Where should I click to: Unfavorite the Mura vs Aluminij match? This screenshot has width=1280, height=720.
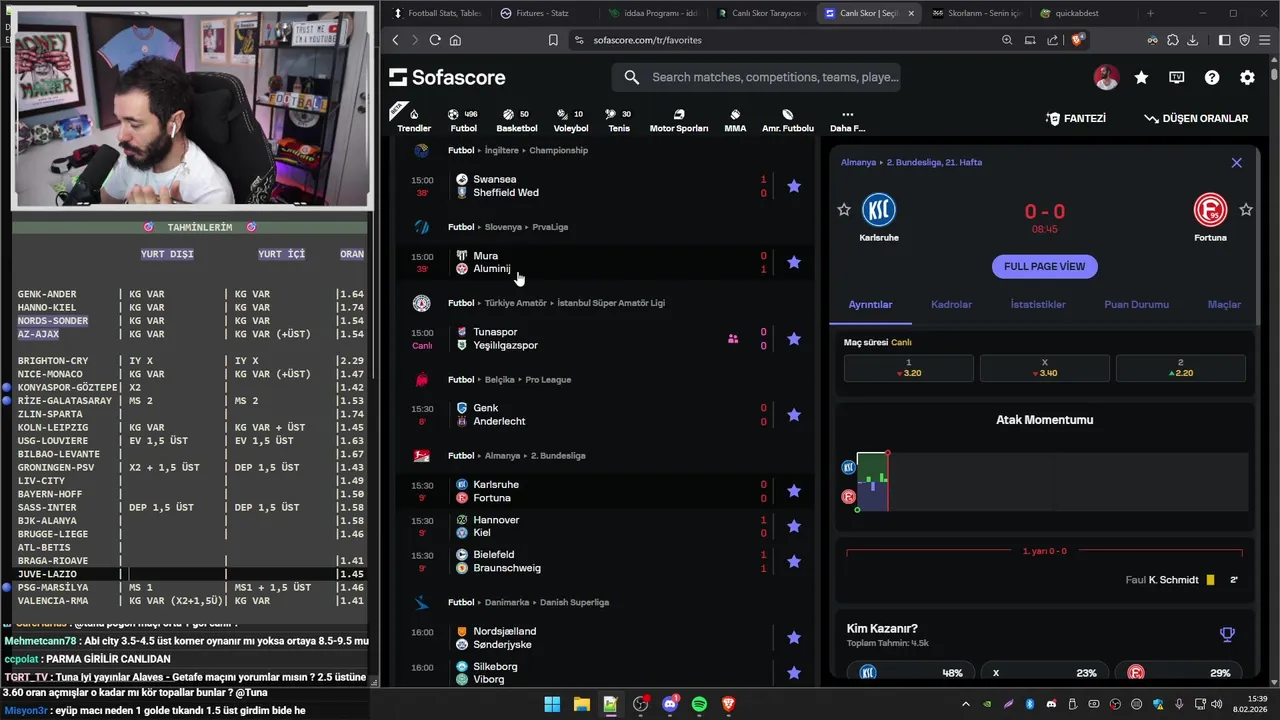794,262
